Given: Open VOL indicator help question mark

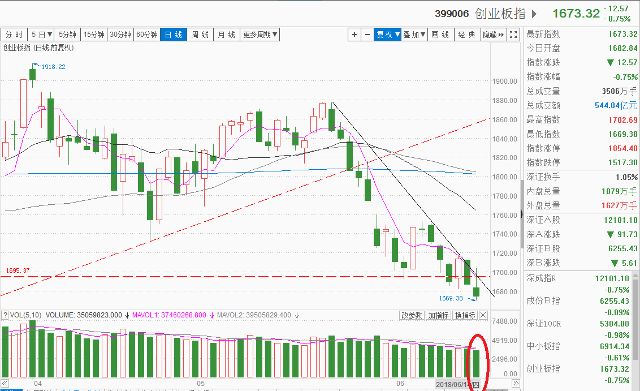Looking at the screenshot, I should tap(5, 315).
